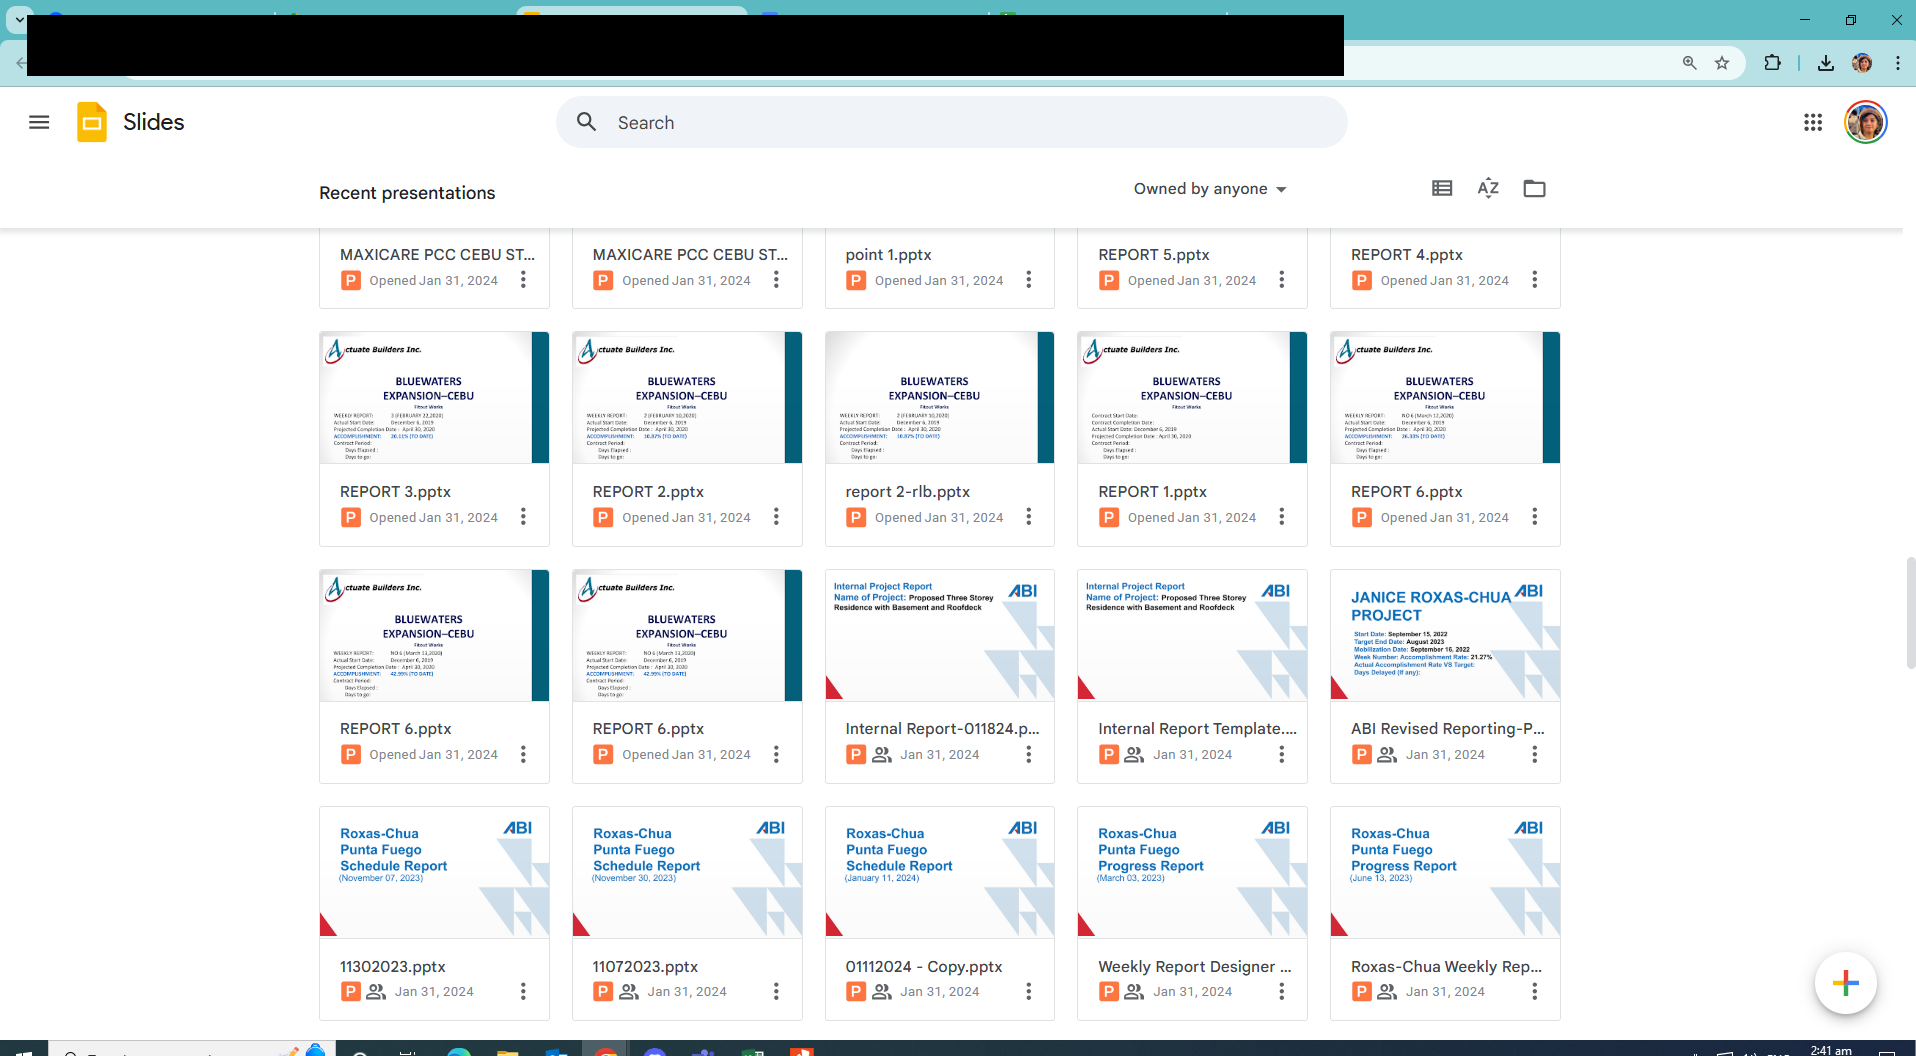This screenshot has width=1916, height=1056.
Task: Open the AZ sort options
Action: click(x=1488, y=188)
